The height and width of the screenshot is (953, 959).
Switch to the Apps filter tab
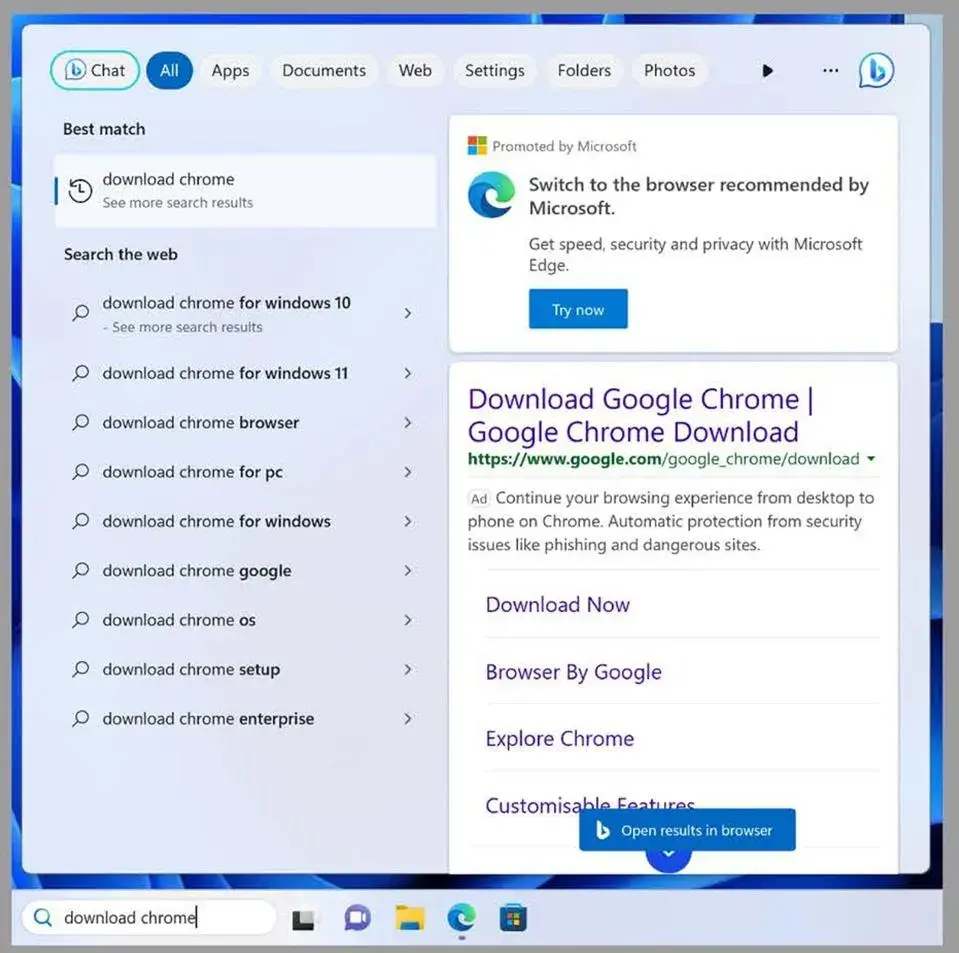[230, 71]
